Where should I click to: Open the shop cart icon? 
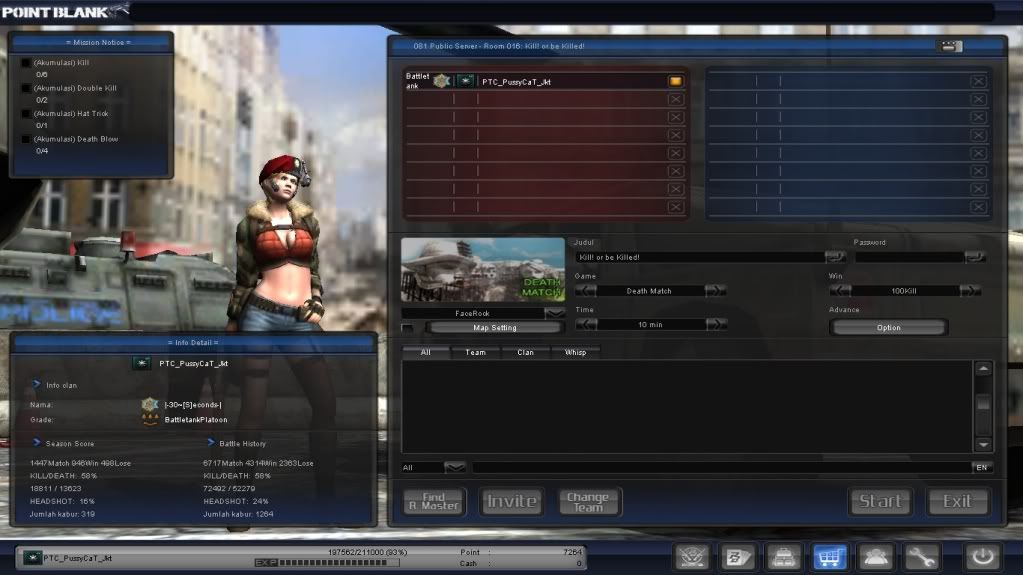[x=829, y=557]
